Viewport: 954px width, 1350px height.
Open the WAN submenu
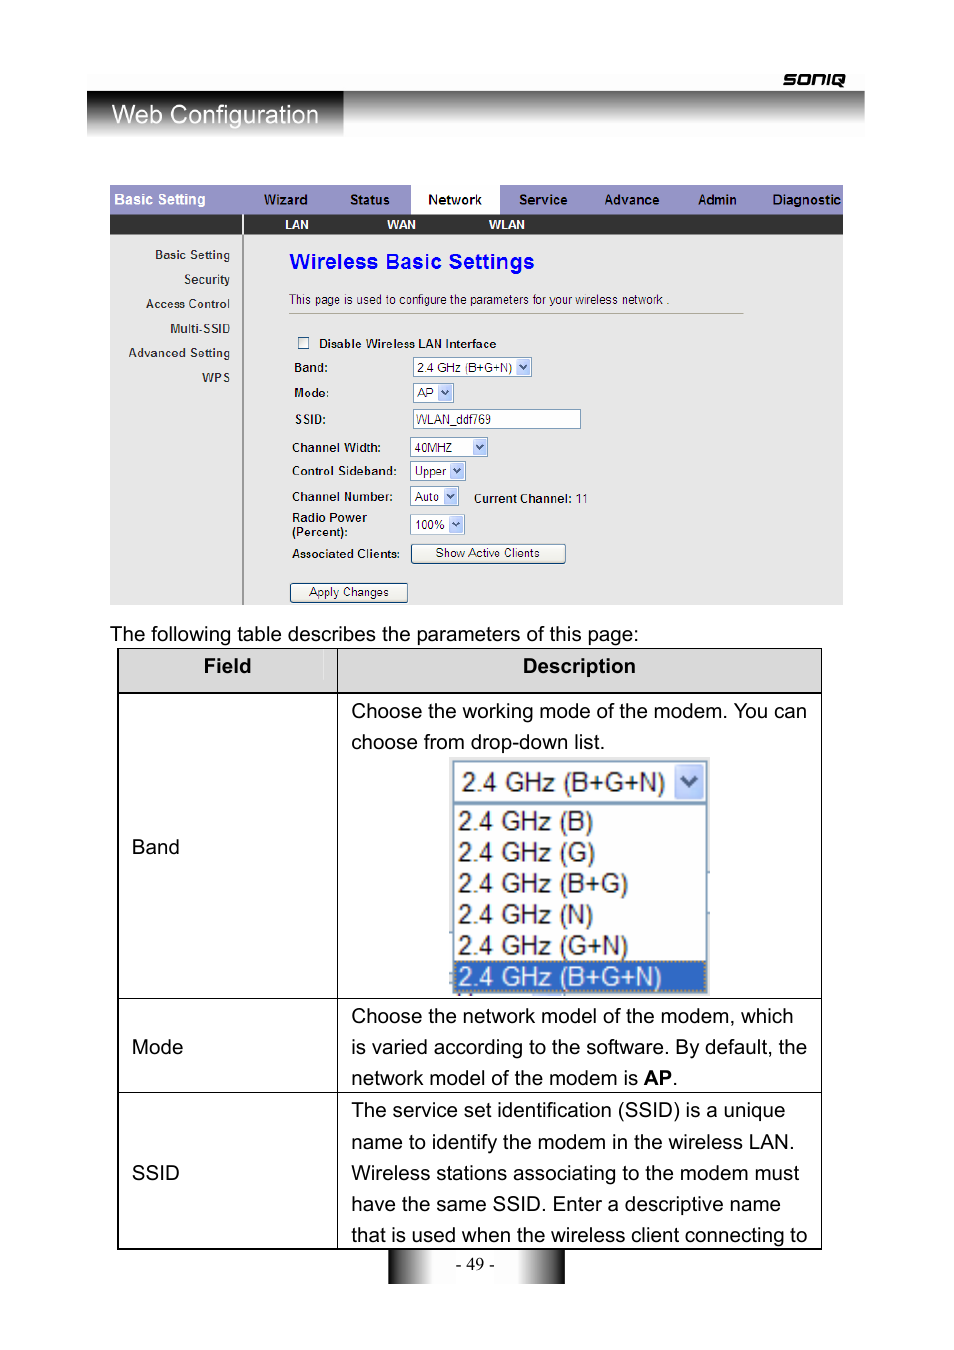click(x=401, y=225)
